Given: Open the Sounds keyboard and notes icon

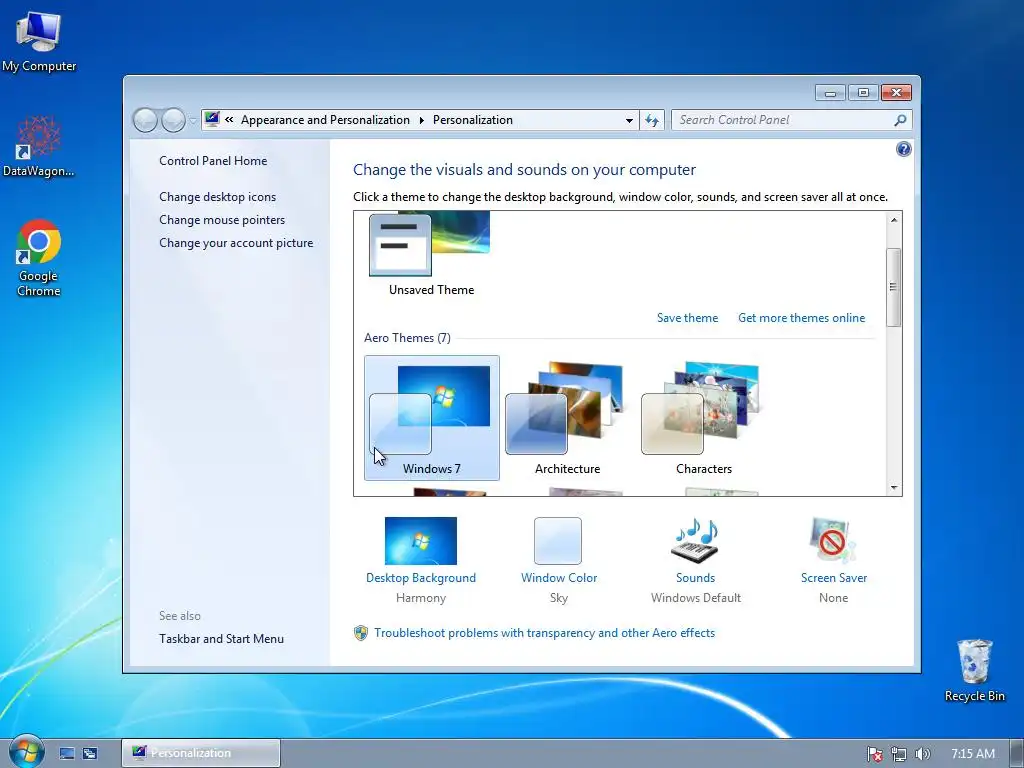Looking at the screenshot, I should 696,541.
